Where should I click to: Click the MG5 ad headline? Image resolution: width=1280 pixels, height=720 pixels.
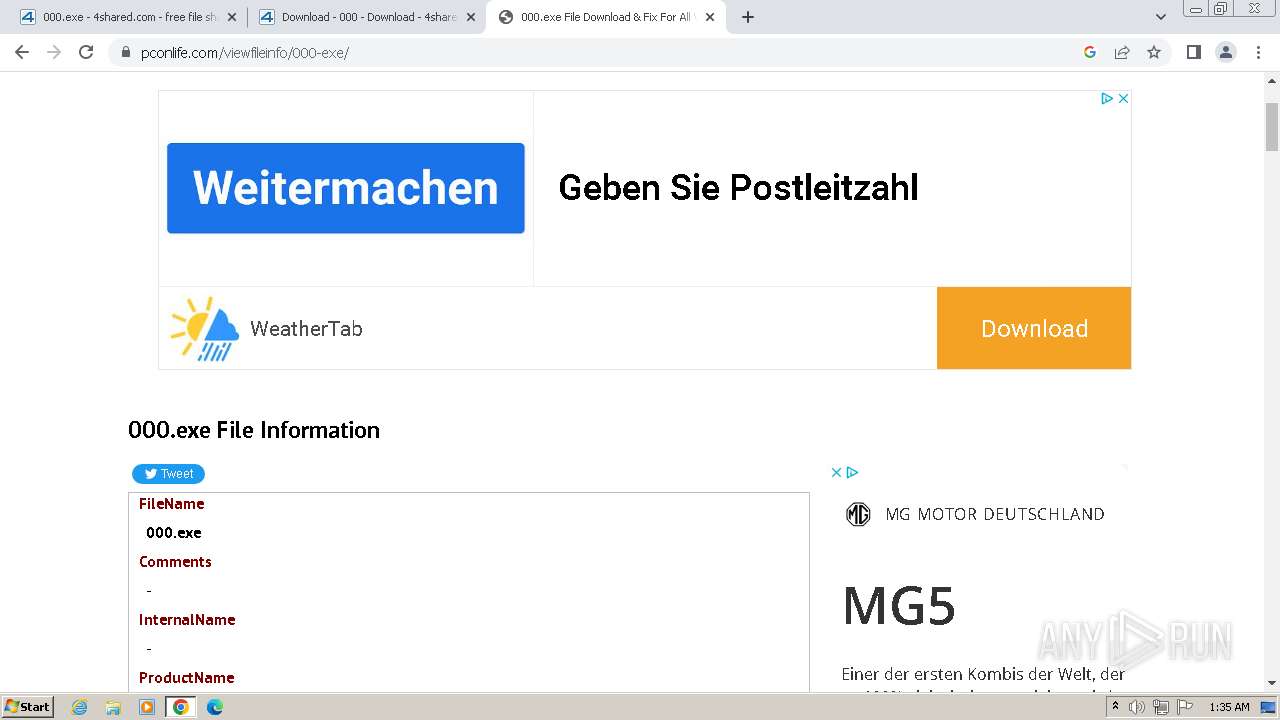click(899, 606)
